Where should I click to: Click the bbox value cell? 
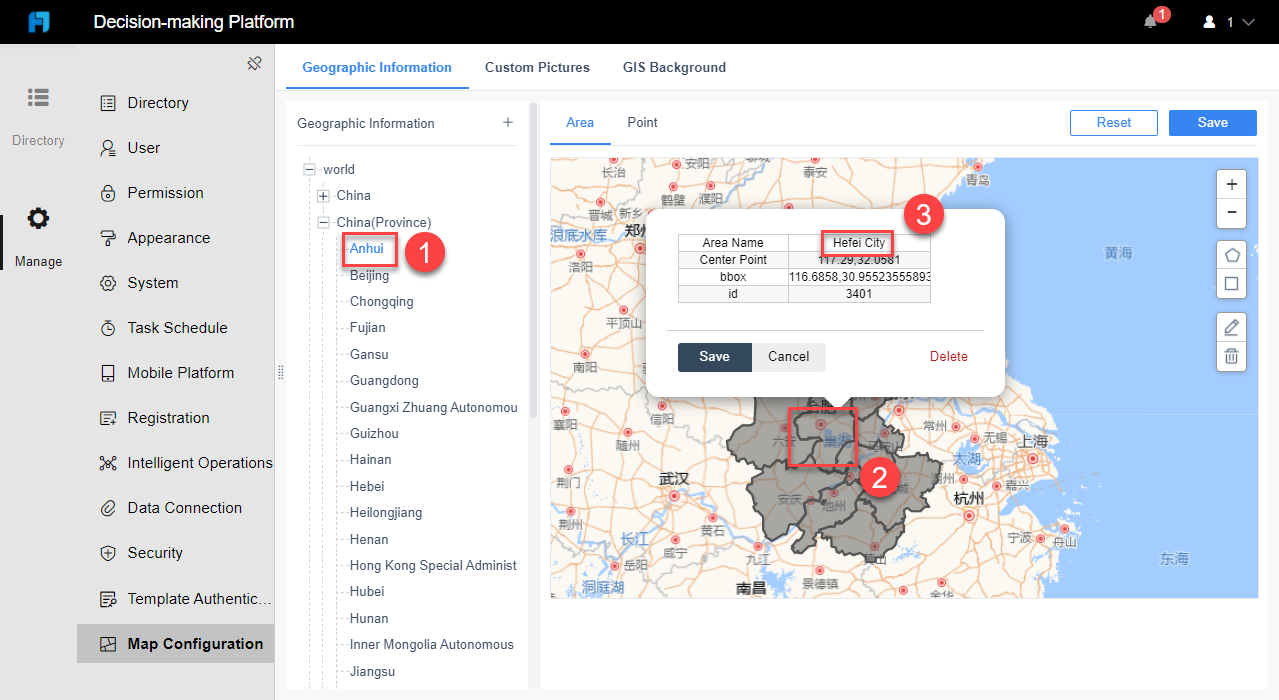tap(859, 277)
